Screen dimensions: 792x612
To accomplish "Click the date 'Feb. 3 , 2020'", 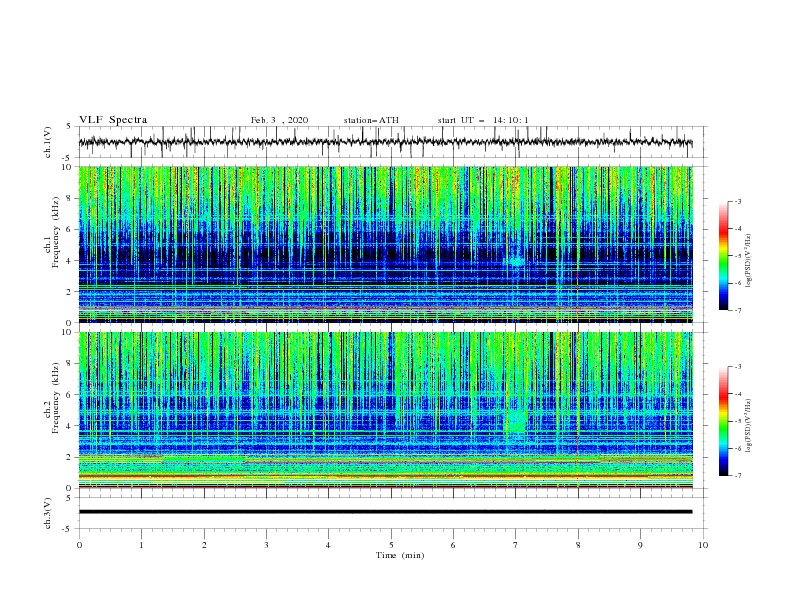I will 279,120.
